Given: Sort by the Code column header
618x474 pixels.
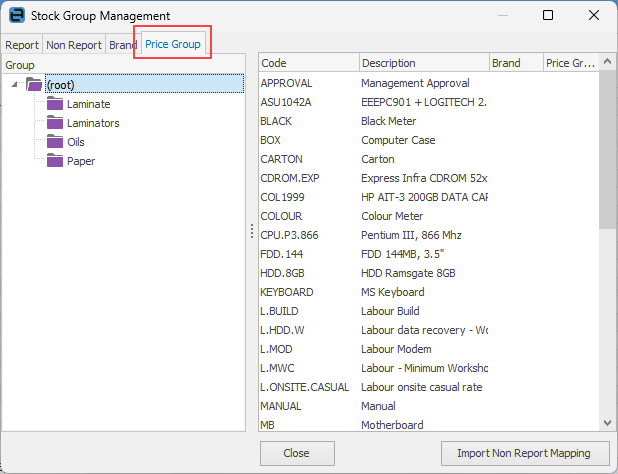Looking at the screenshot, I should [307, 63].
